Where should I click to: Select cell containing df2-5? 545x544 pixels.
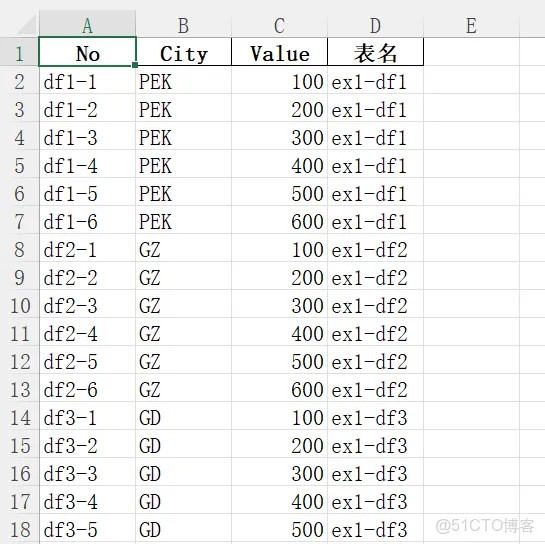click(x=88, y=360)
